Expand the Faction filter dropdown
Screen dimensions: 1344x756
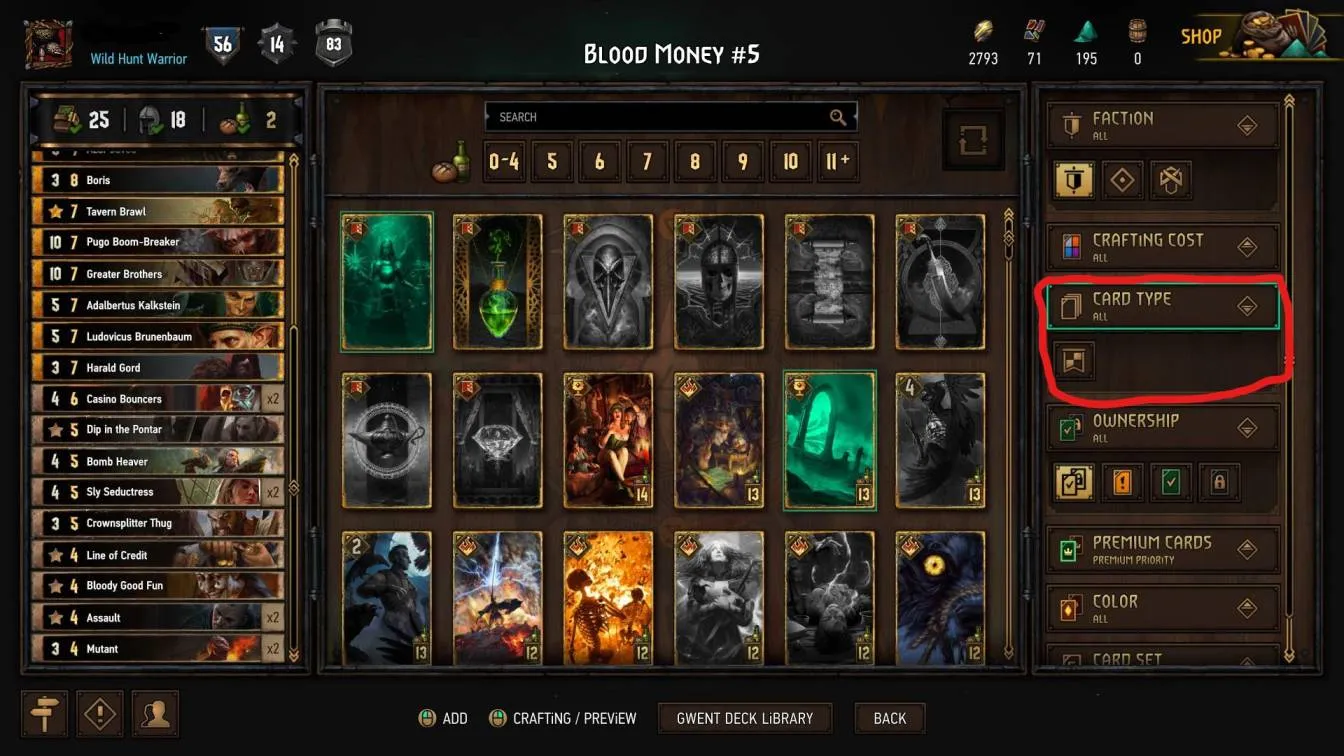1163,125
